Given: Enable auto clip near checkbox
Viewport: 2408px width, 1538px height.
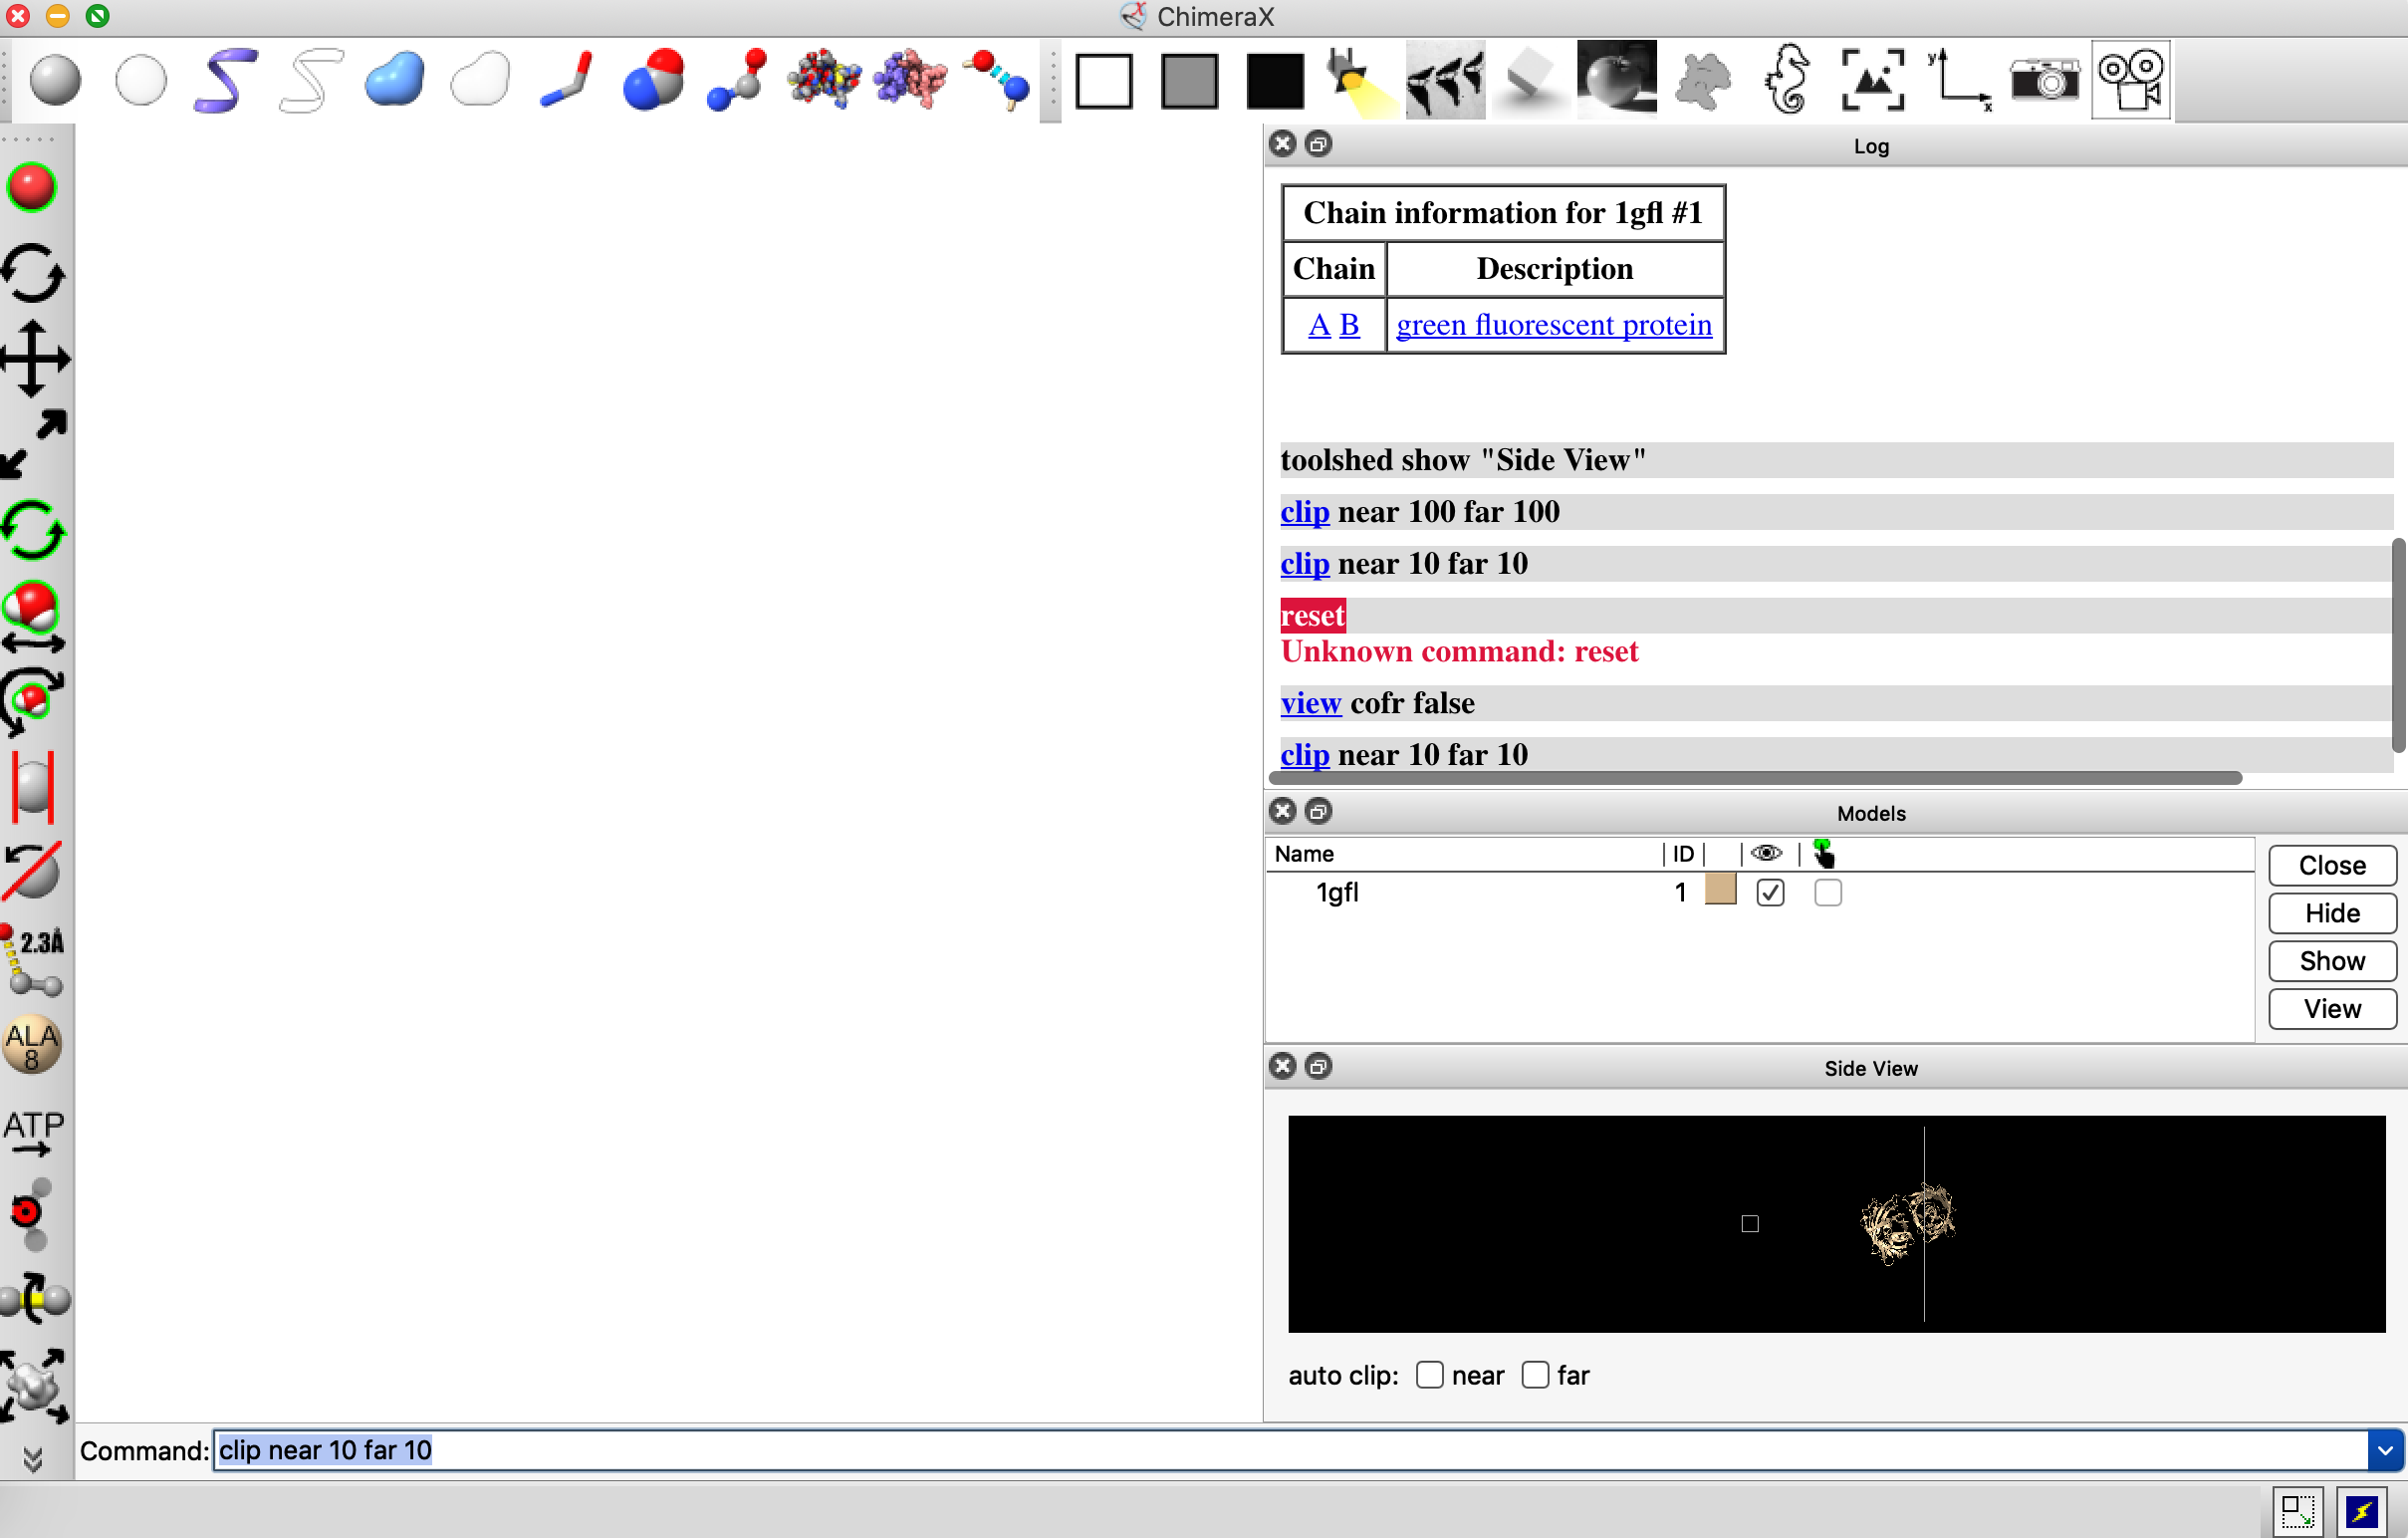Looking at the screenshot, I should [x=1430, y=1375].
